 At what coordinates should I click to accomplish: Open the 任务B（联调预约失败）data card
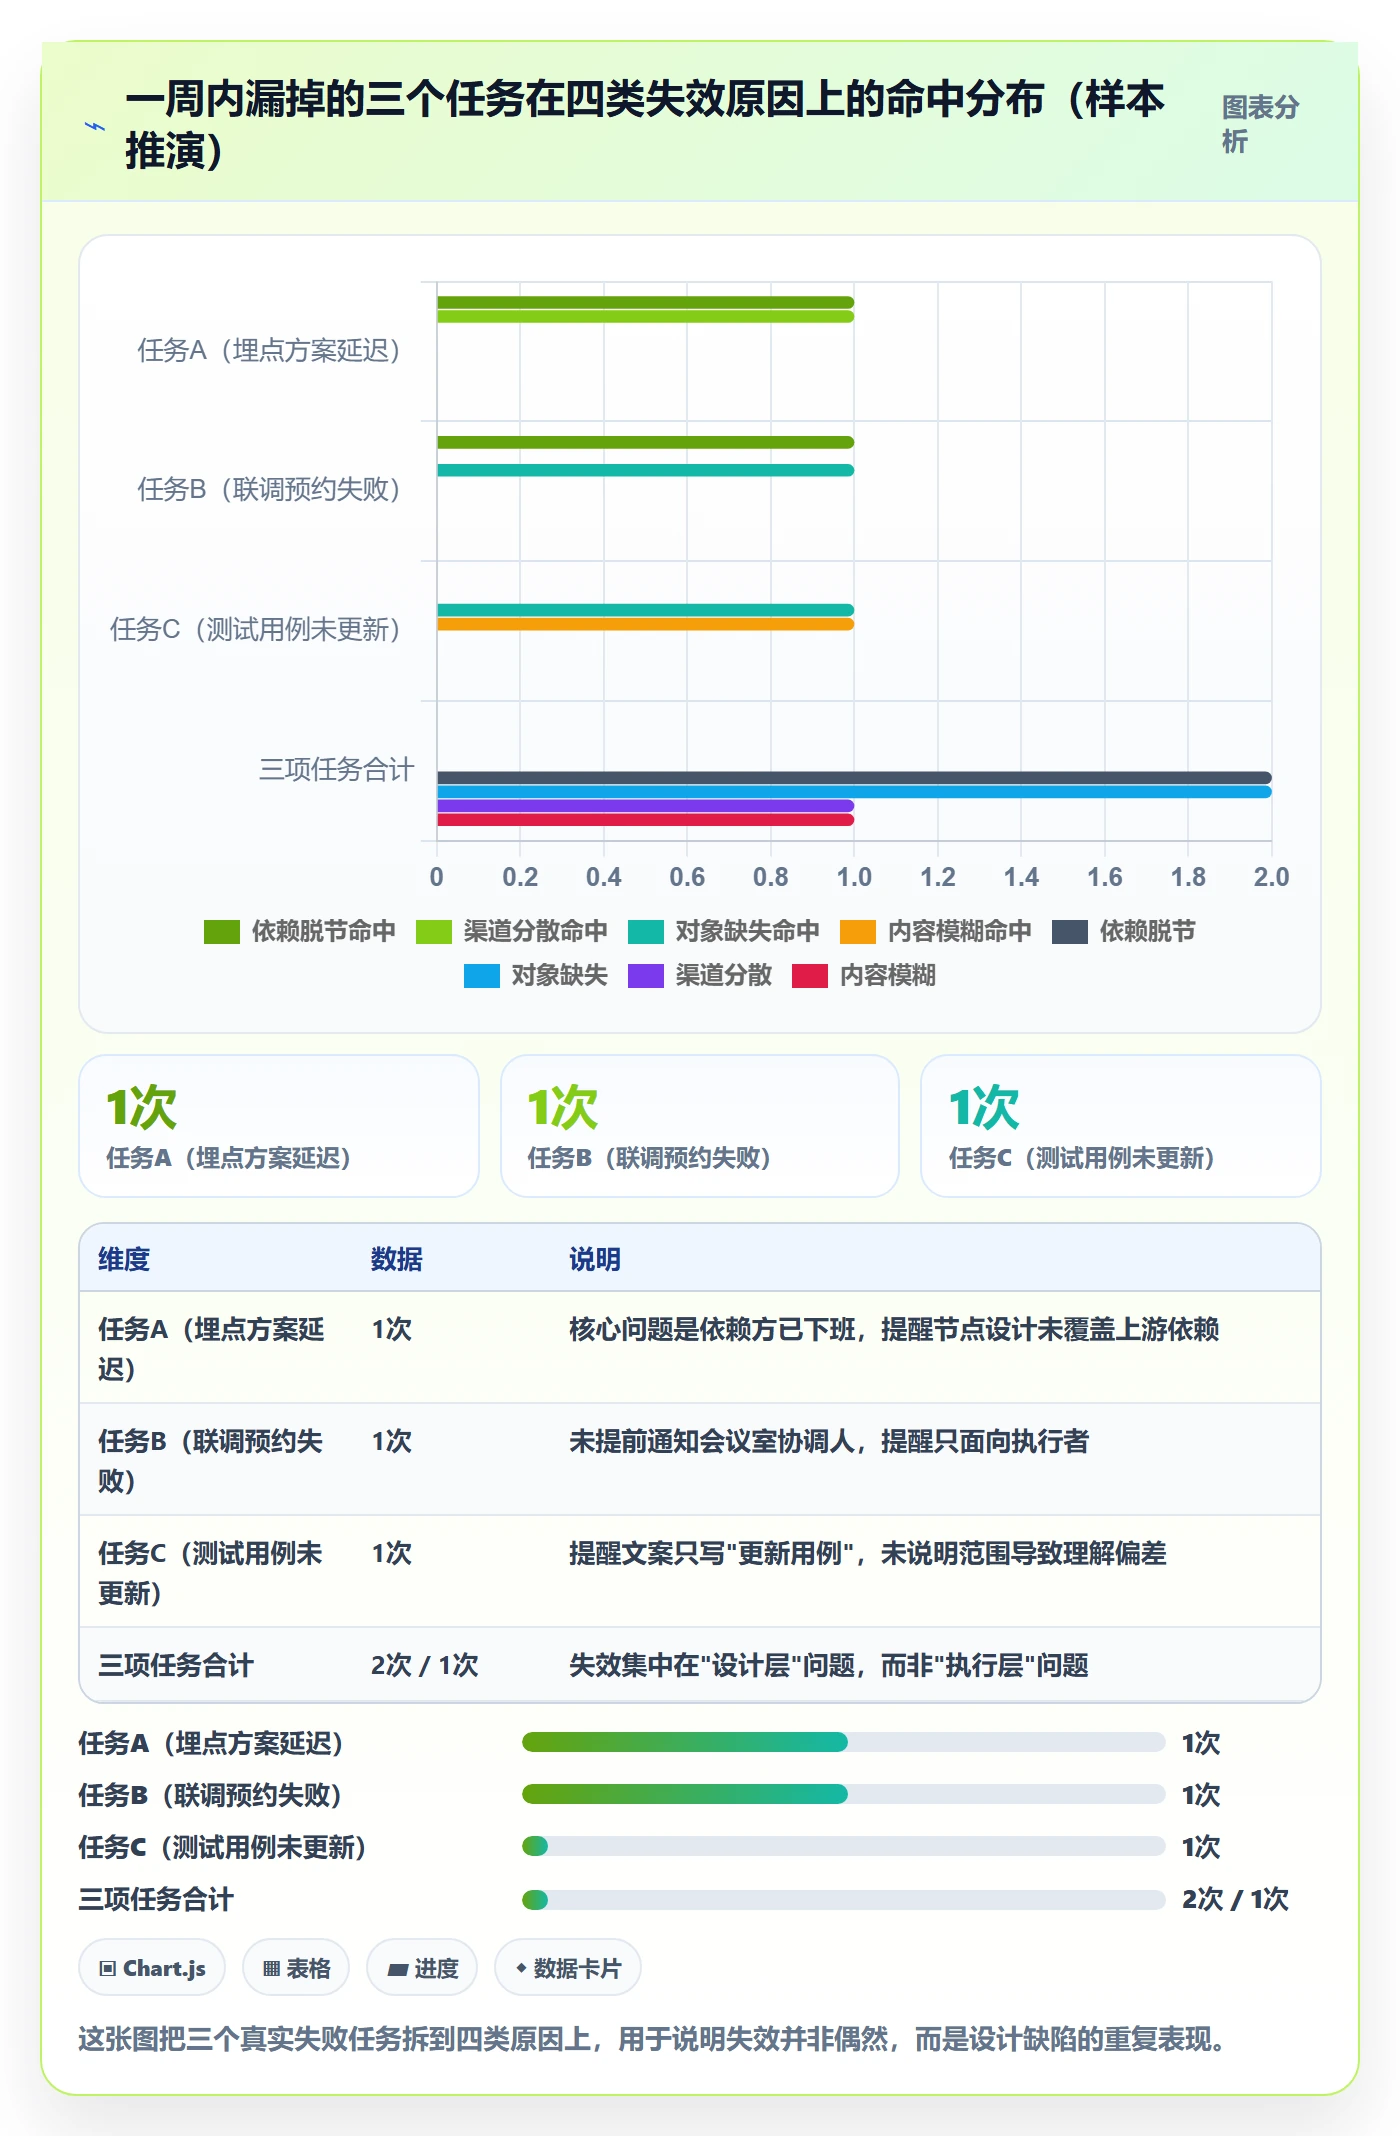click(x=700, y=1126)
